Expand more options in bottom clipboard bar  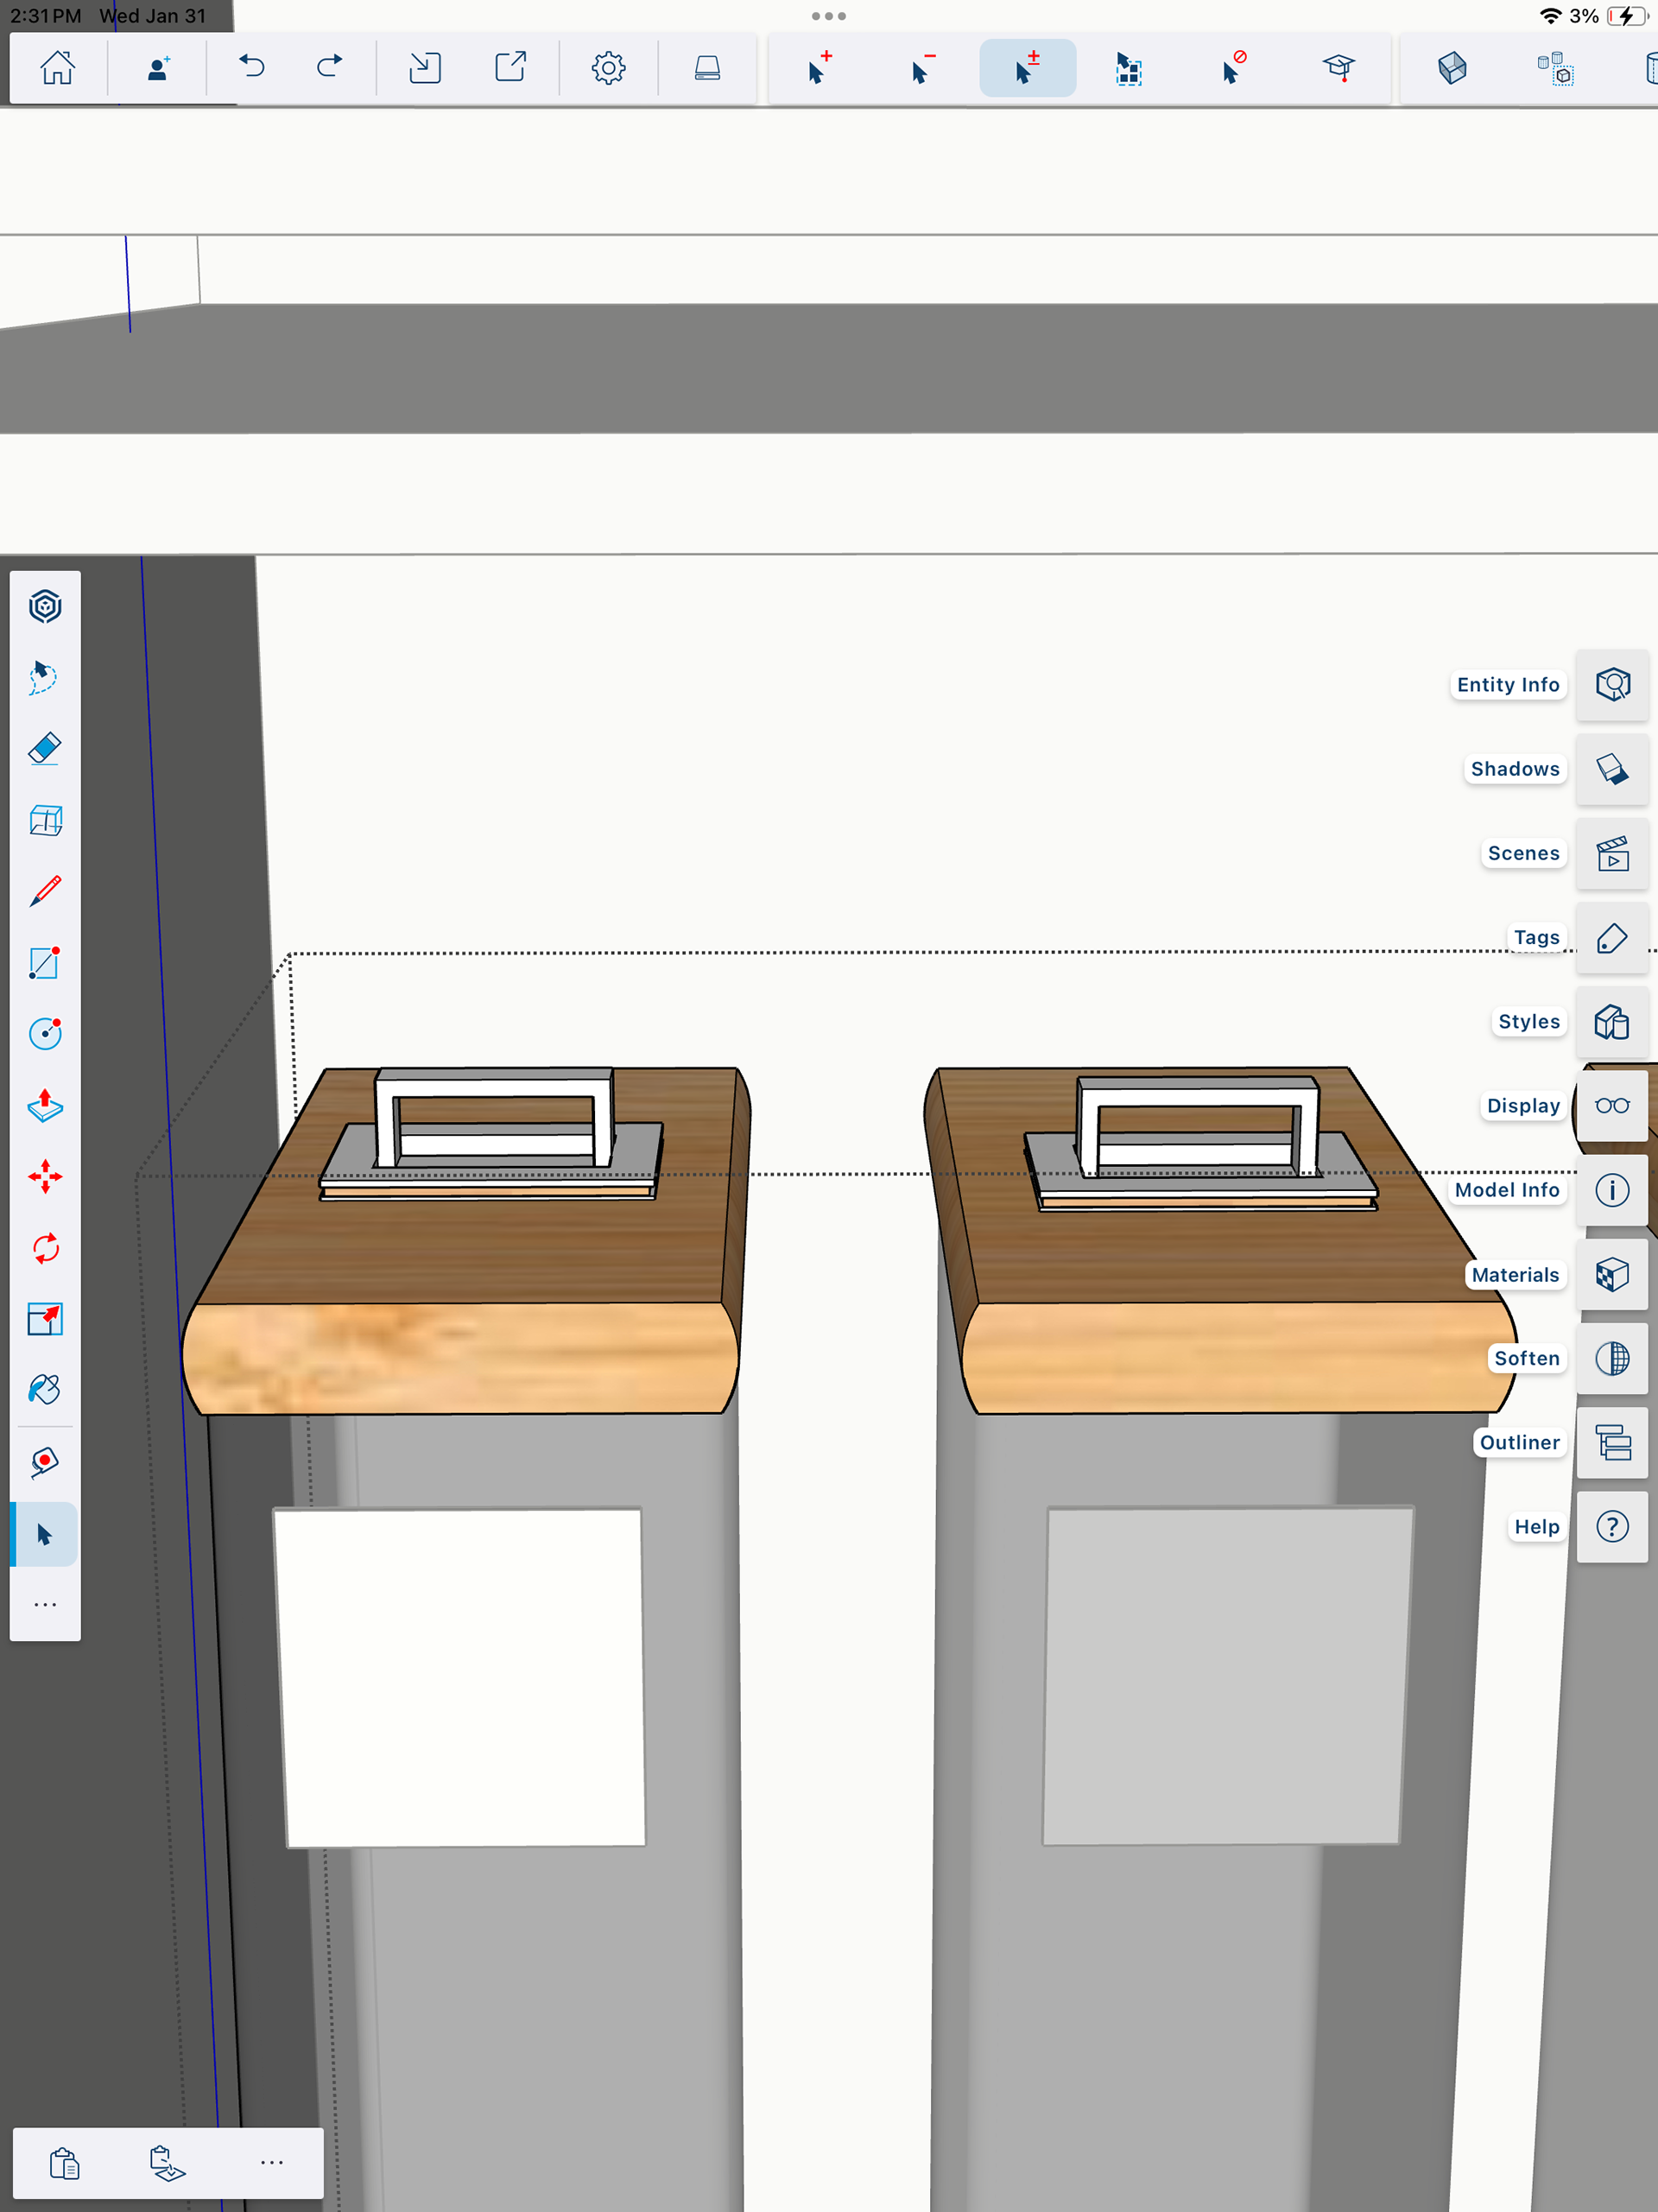tap(271, 2162)
